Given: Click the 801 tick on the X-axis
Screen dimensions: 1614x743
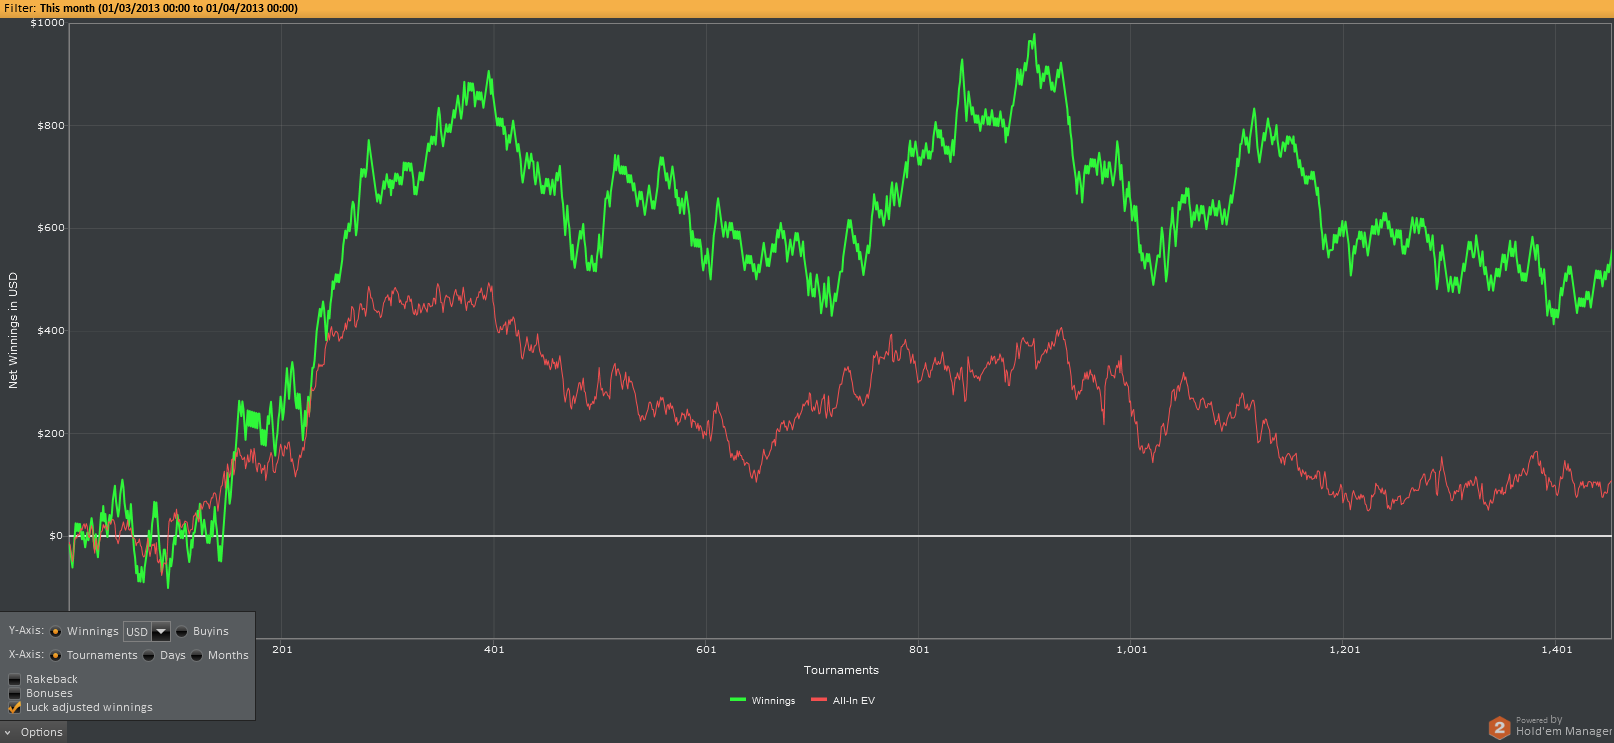Looking at the screenshot, I should click(x=919, y=649).
